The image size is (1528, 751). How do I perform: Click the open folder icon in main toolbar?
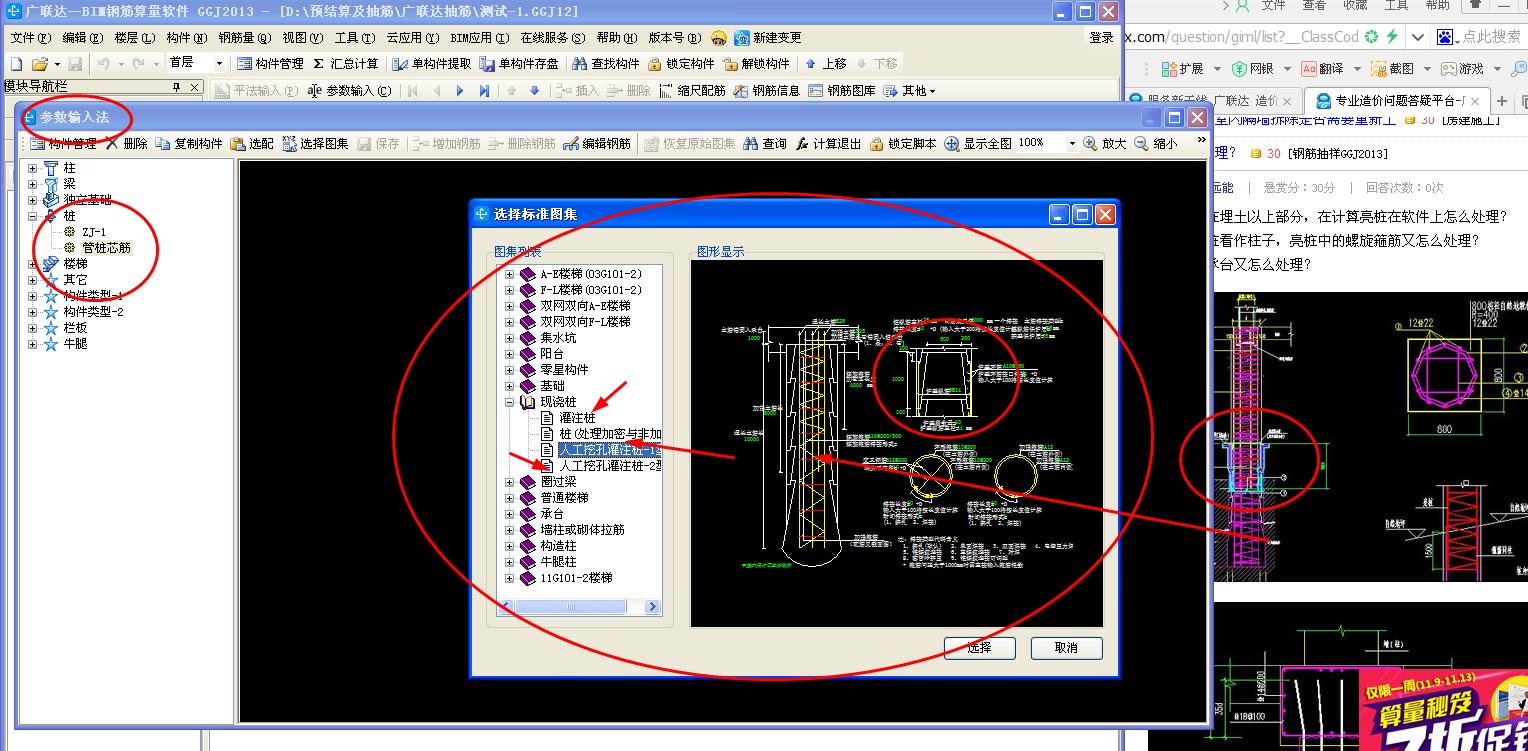coord(39,63)
